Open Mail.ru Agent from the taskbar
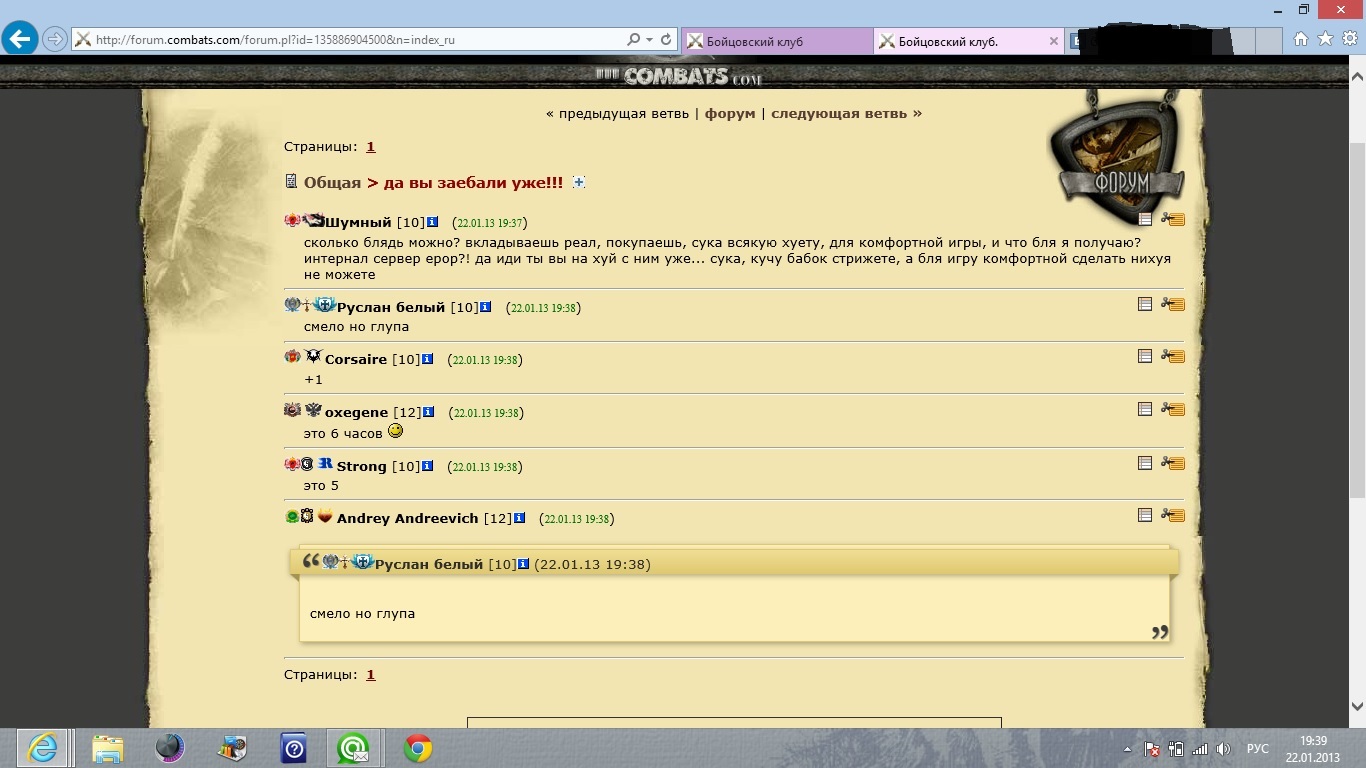This screenshot has height=768, width=1366. click(352, 748)
